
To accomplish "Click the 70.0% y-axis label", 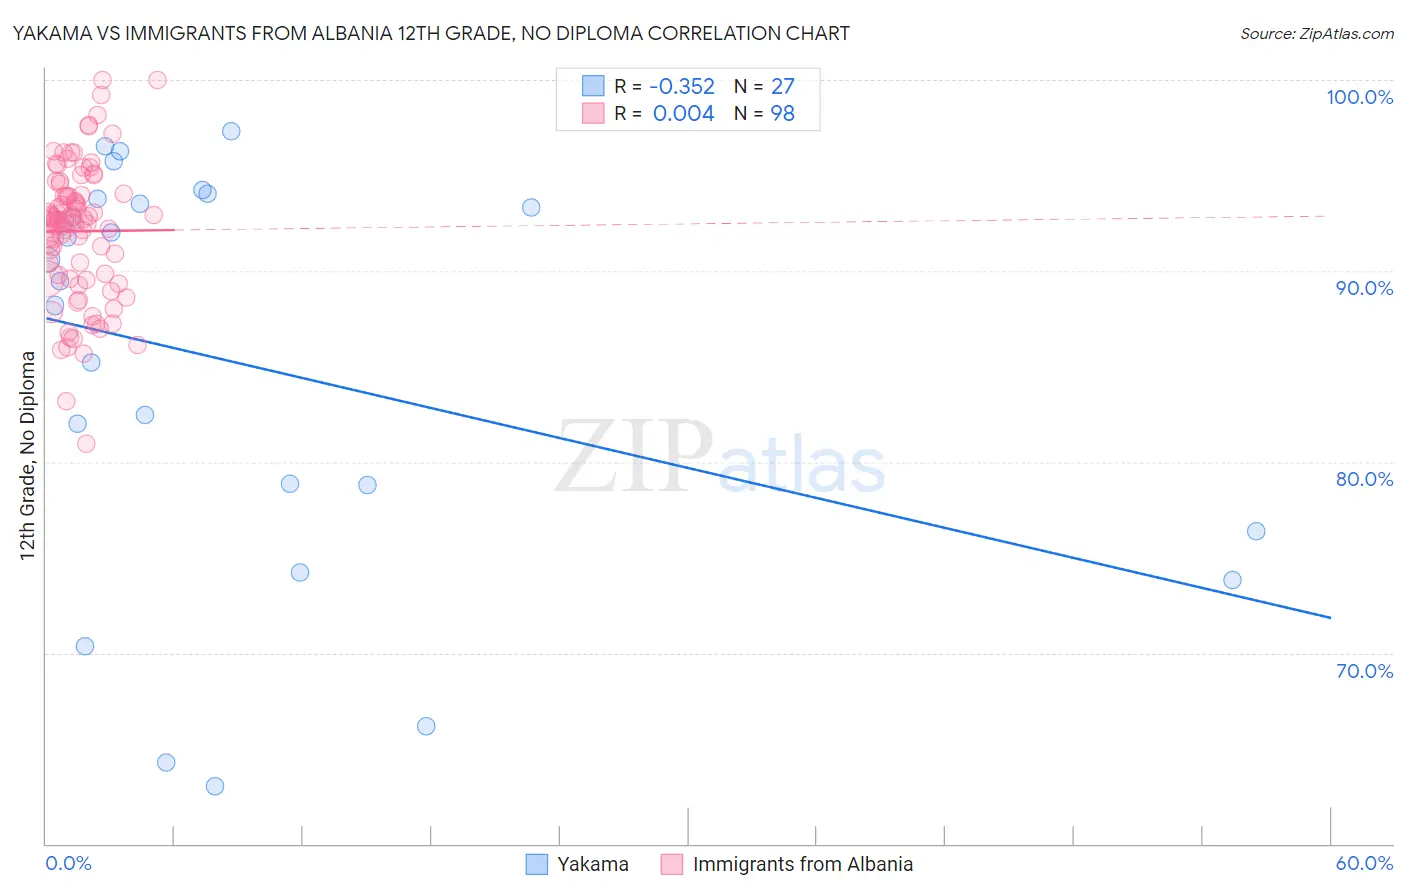I will (x=1364, y=671).
